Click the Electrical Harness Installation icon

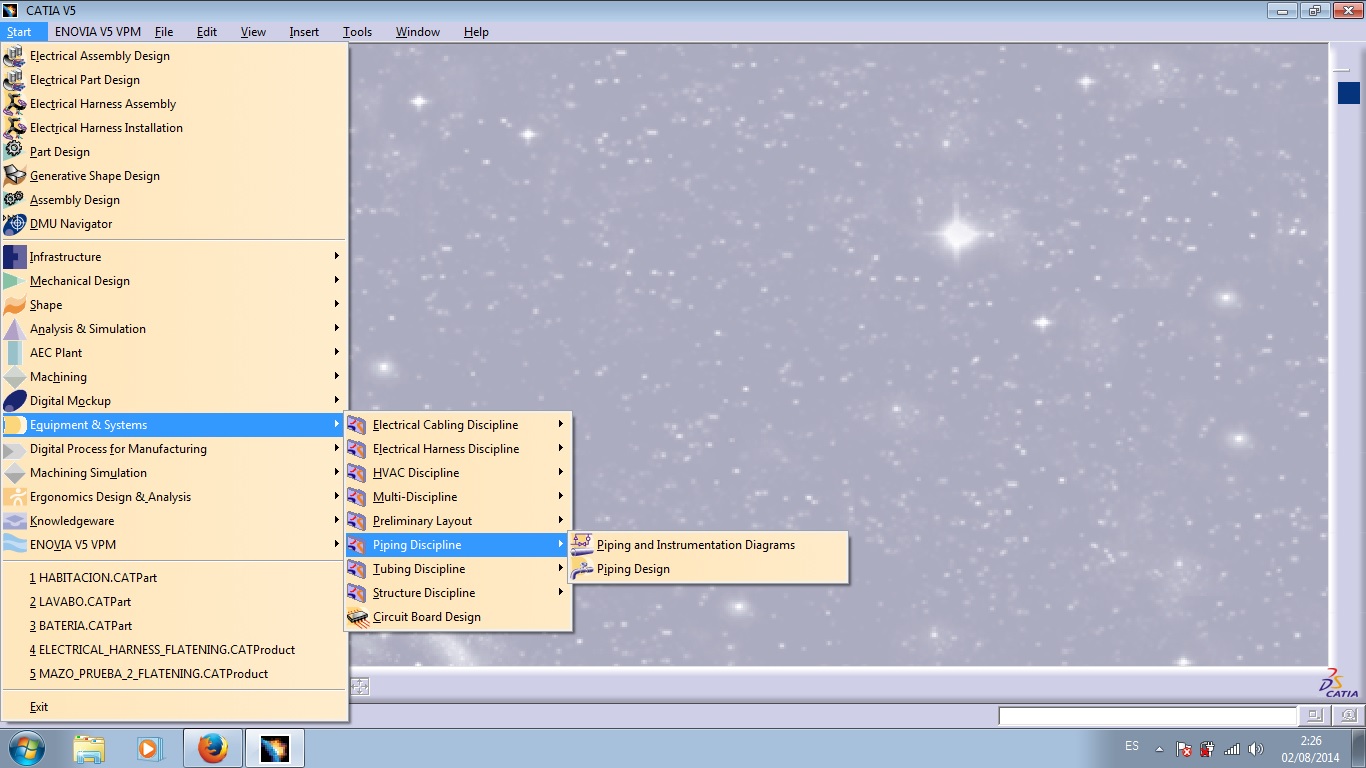click(14, 128)
